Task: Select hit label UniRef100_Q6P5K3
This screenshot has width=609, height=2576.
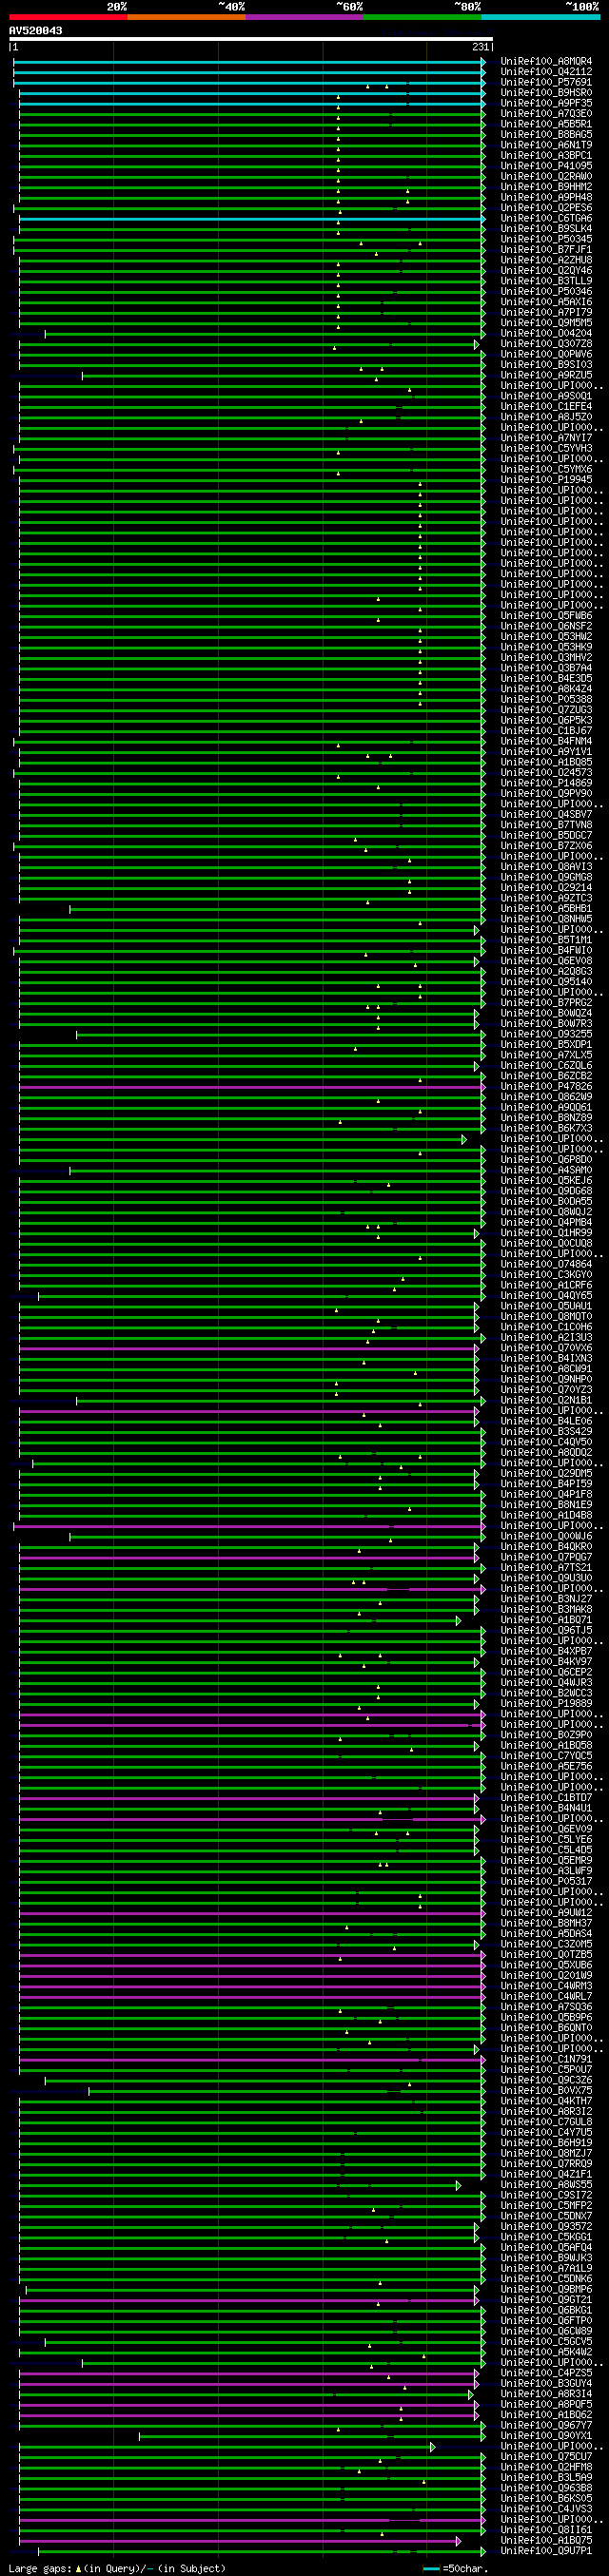Action: 546,721
